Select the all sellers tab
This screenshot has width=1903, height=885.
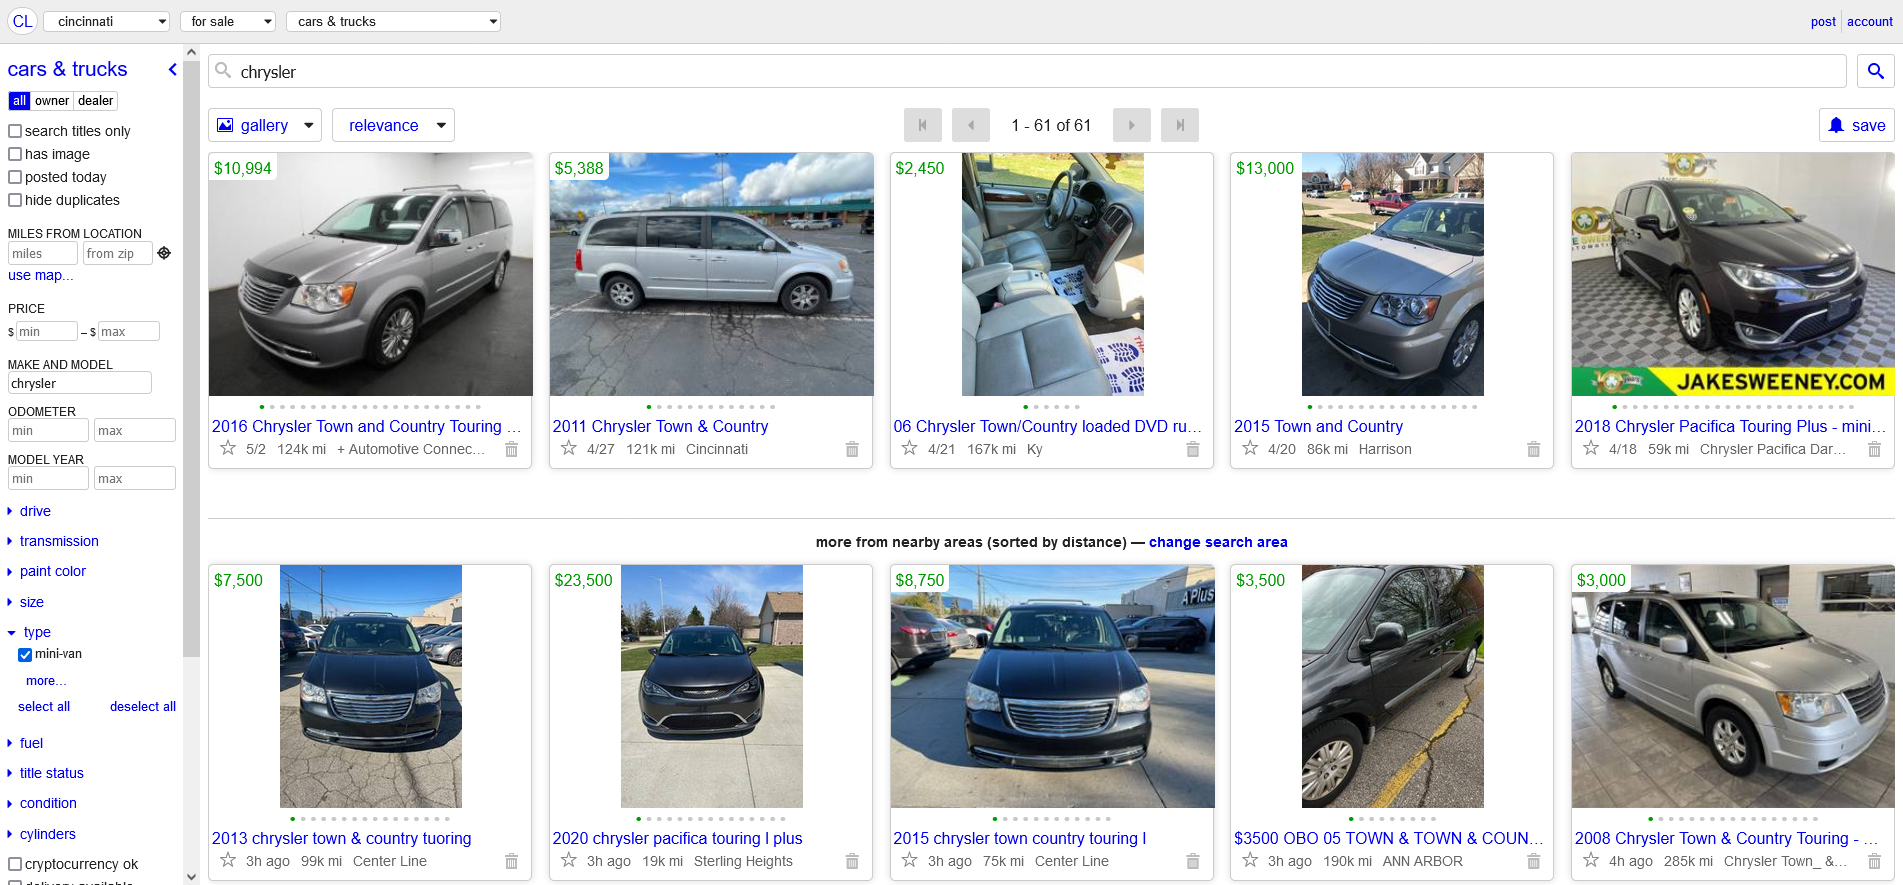click(x=19, y=101)
